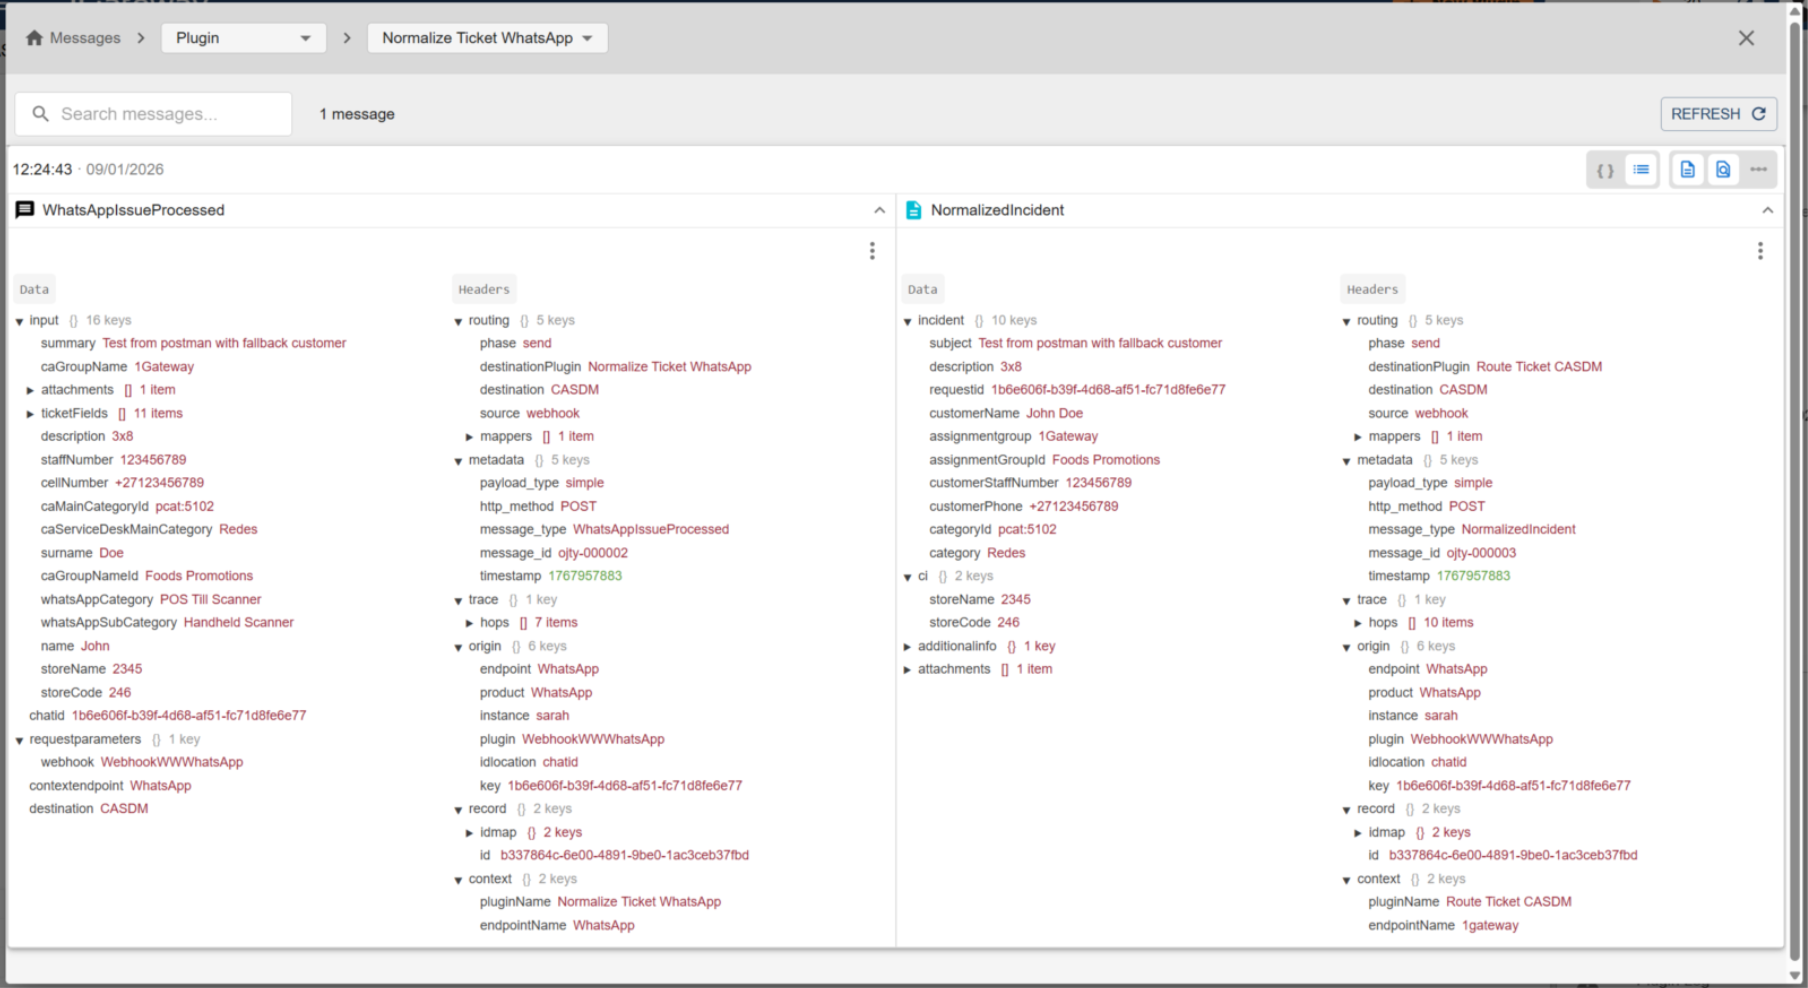
Task: Click the NormalizedIncident document icon
Action: coord(913,210)
